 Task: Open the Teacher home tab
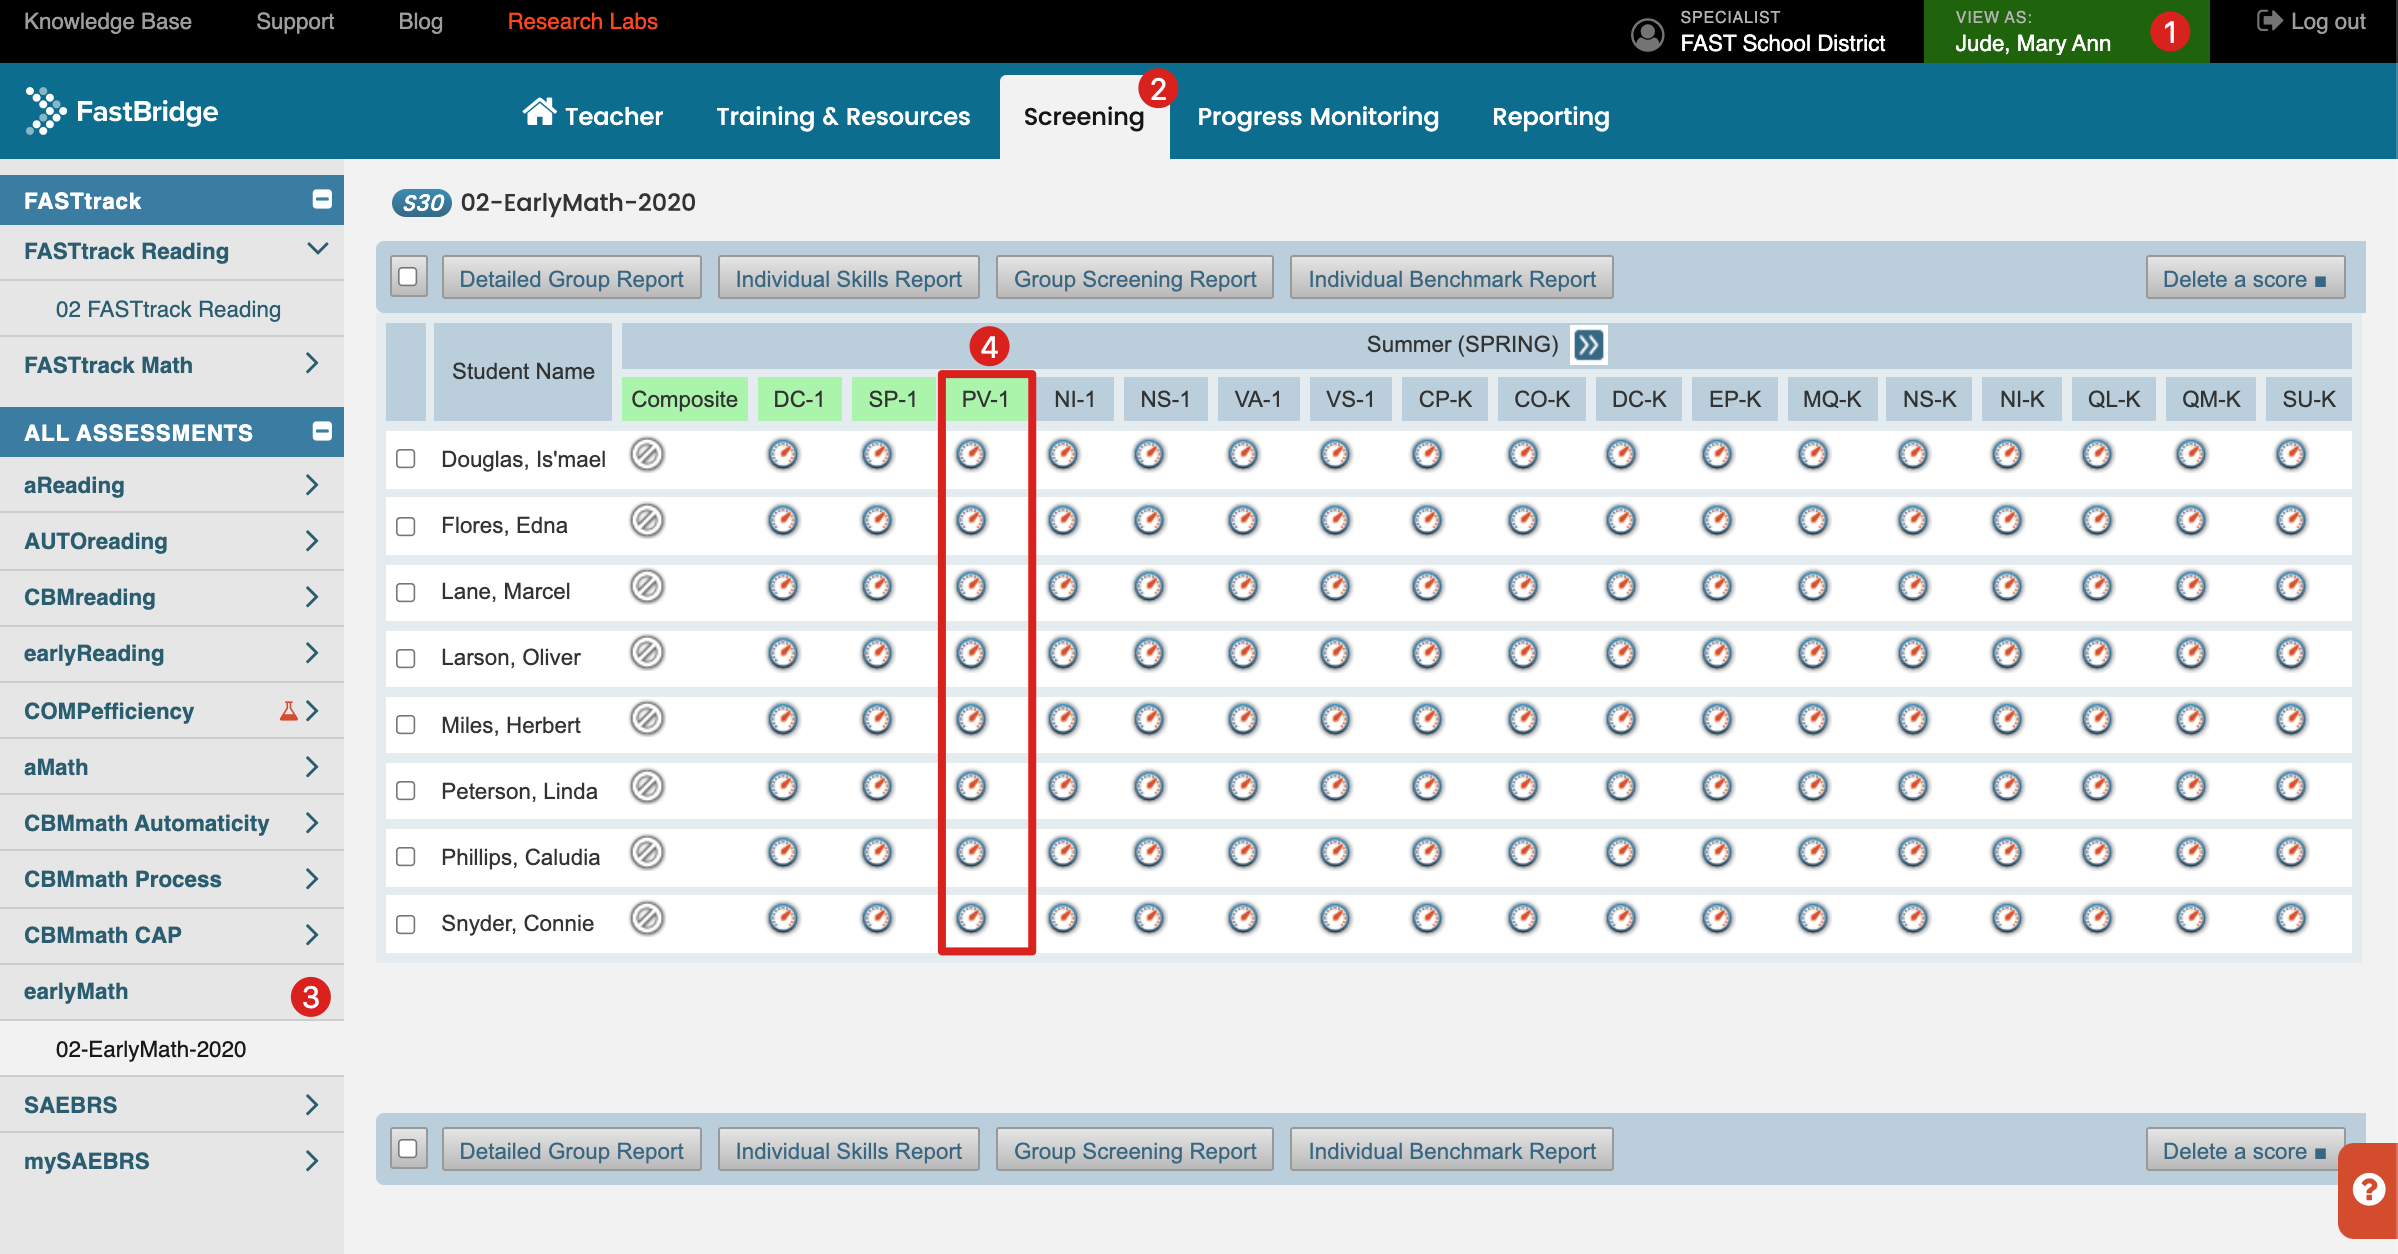[593, 115]
